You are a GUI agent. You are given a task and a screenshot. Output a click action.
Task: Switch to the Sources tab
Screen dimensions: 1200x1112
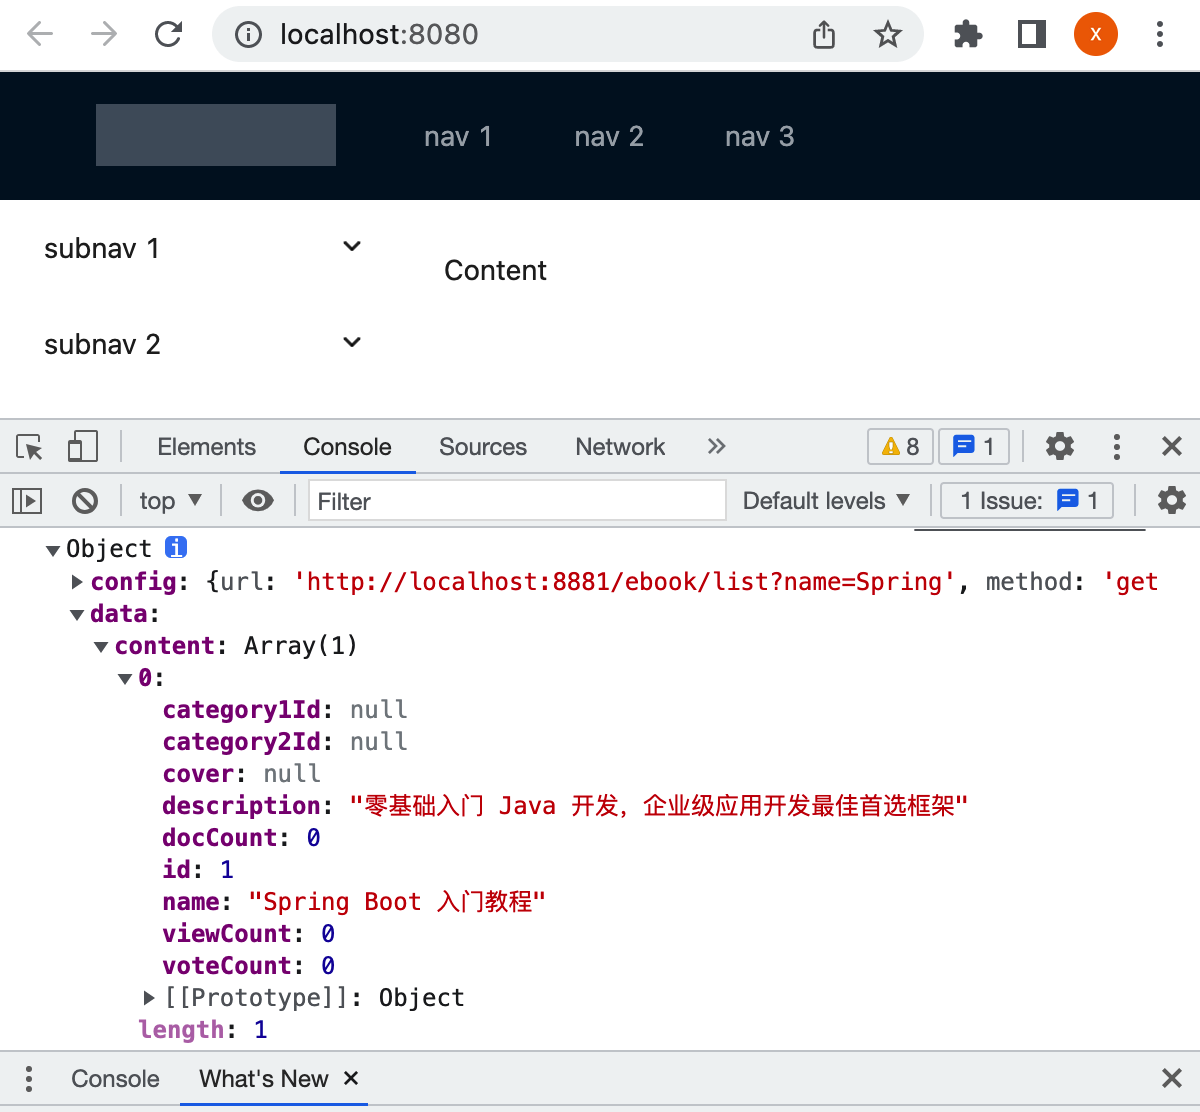point(483,446)
